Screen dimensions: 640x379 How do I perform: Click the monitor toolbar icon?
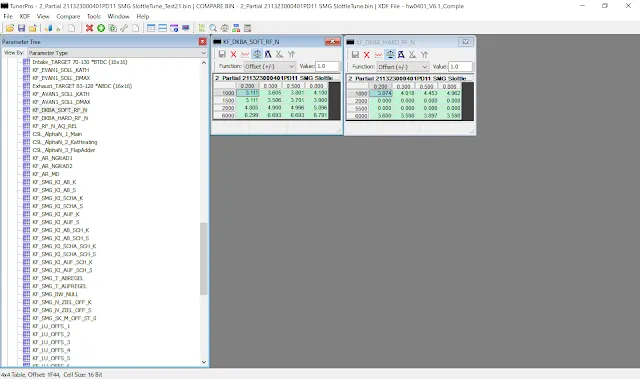[x=186, y=28]
